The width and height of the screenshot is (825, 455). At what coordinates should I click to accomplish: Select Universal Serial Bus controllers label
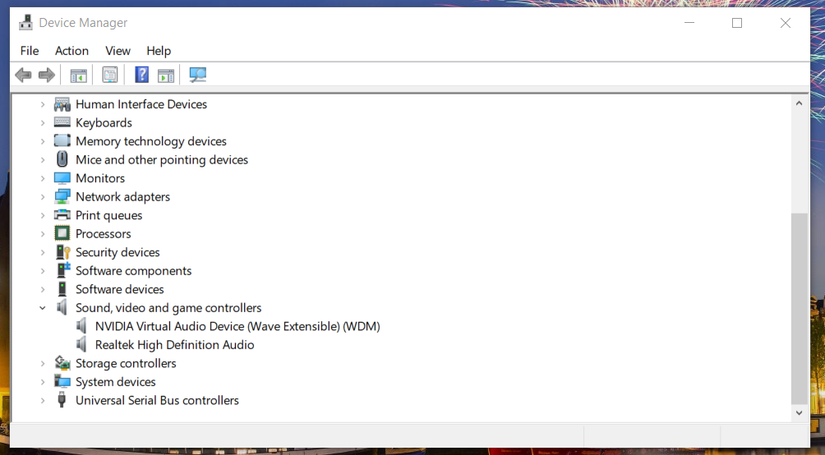click(x=157, y=400)
